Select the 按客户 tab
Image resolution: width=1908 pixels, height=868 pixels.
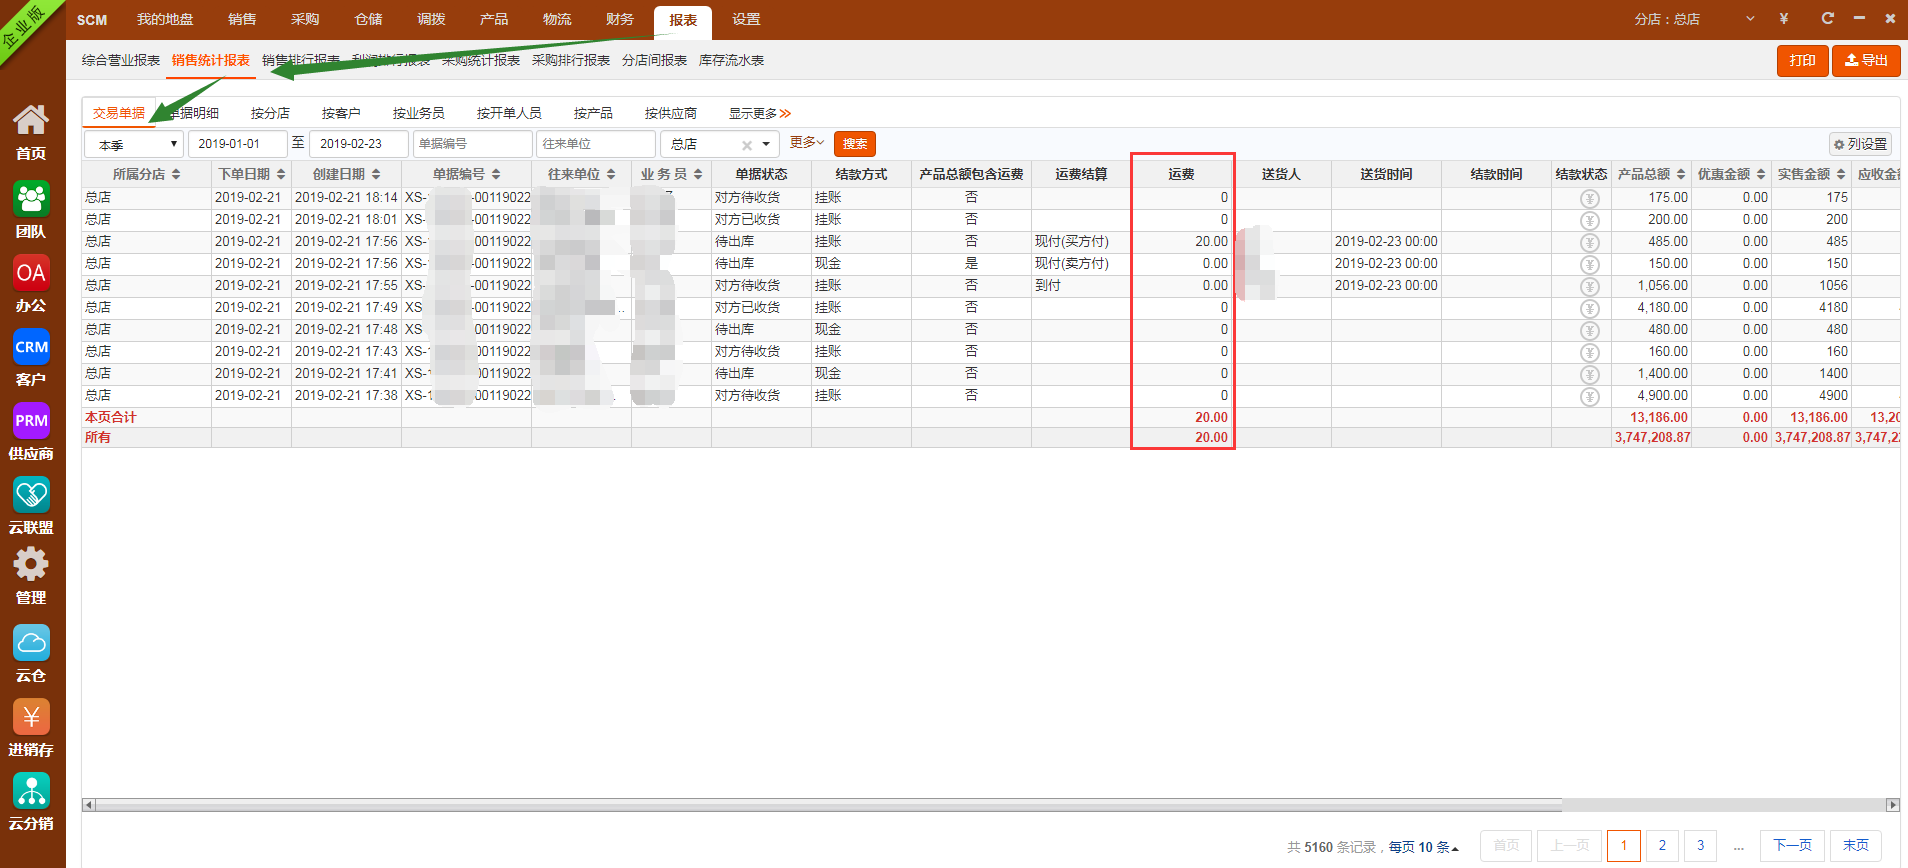341,113
